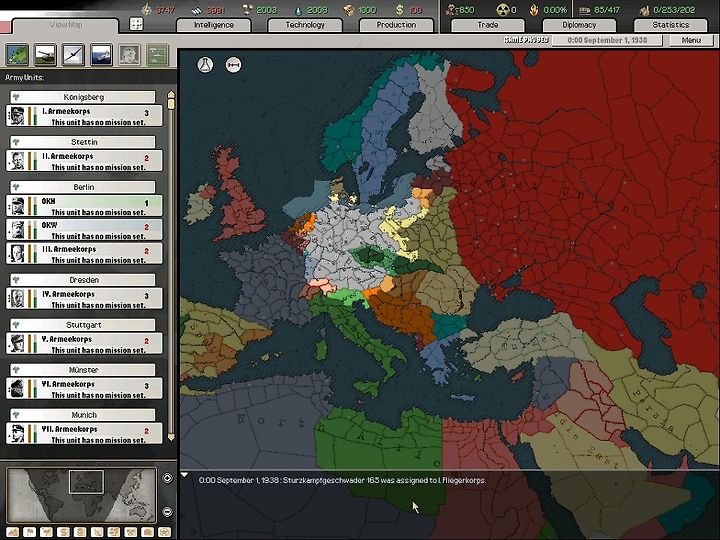The width and height of the screenshot is (720, 540).
Task: Select the III. Armeekorps unit row
Action: [84, 253]
